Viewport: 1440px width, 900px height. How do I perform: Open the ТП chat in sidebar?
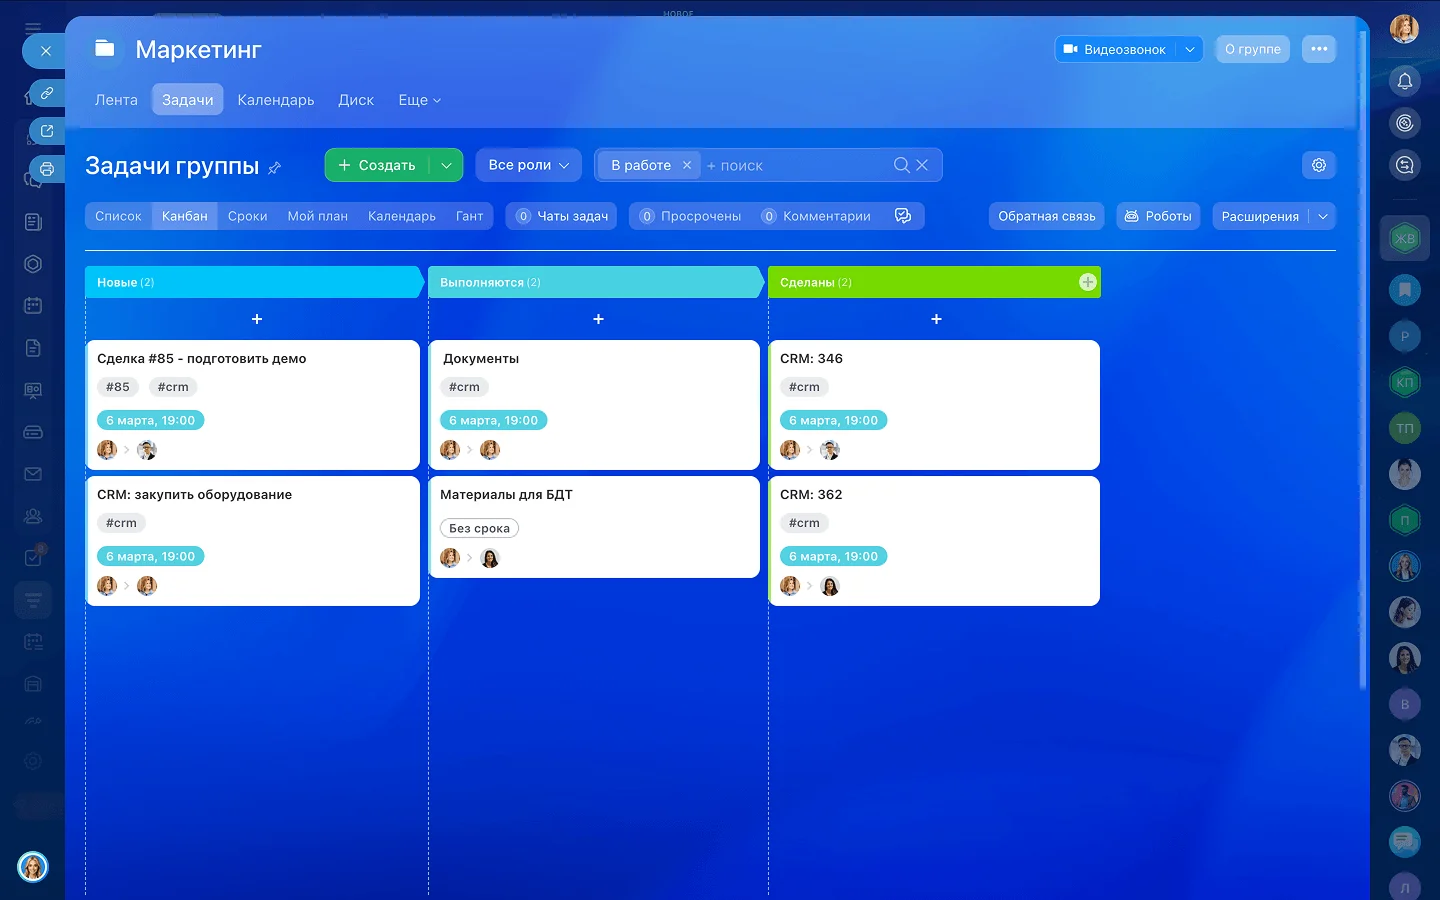tap(1405, 428)
